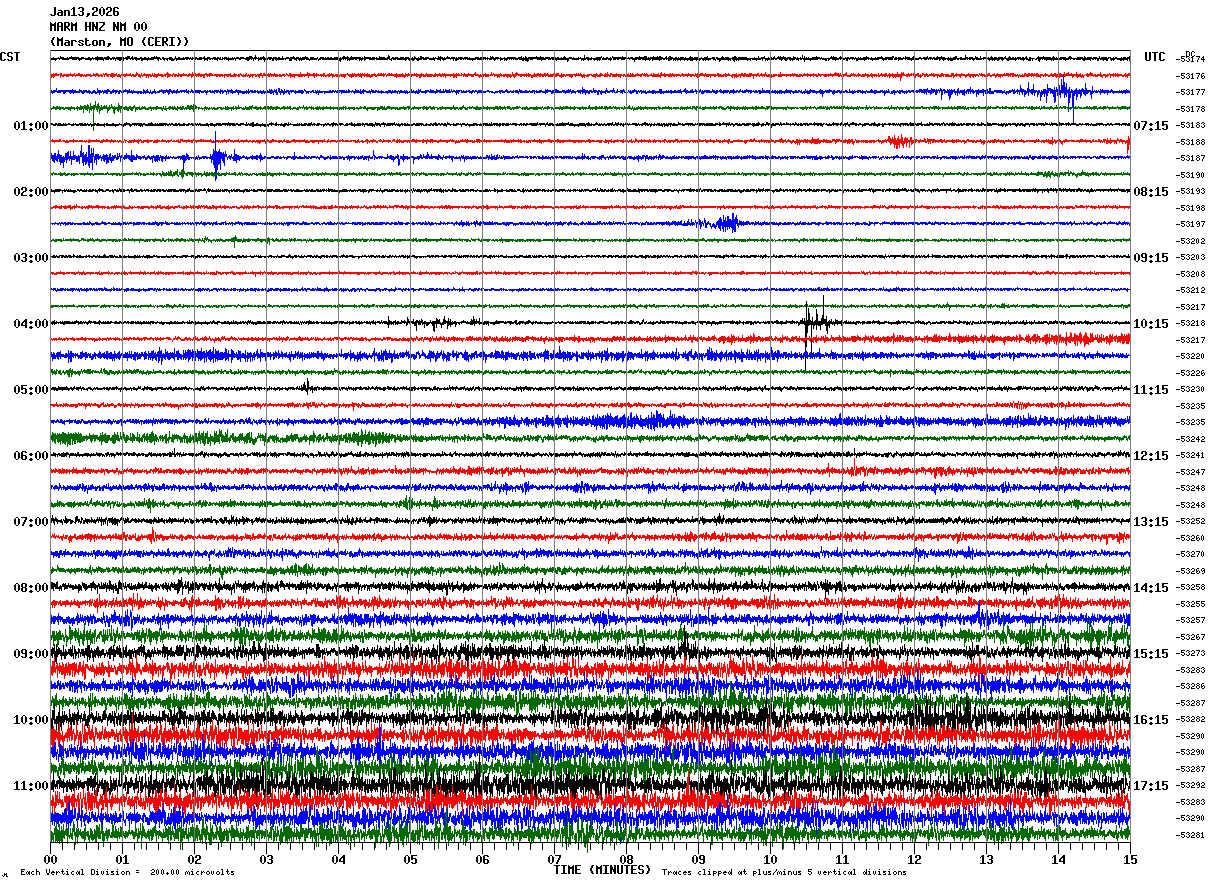Select the DC offset value -53286
The image size is (1210, 886).
coord(1190,686)
